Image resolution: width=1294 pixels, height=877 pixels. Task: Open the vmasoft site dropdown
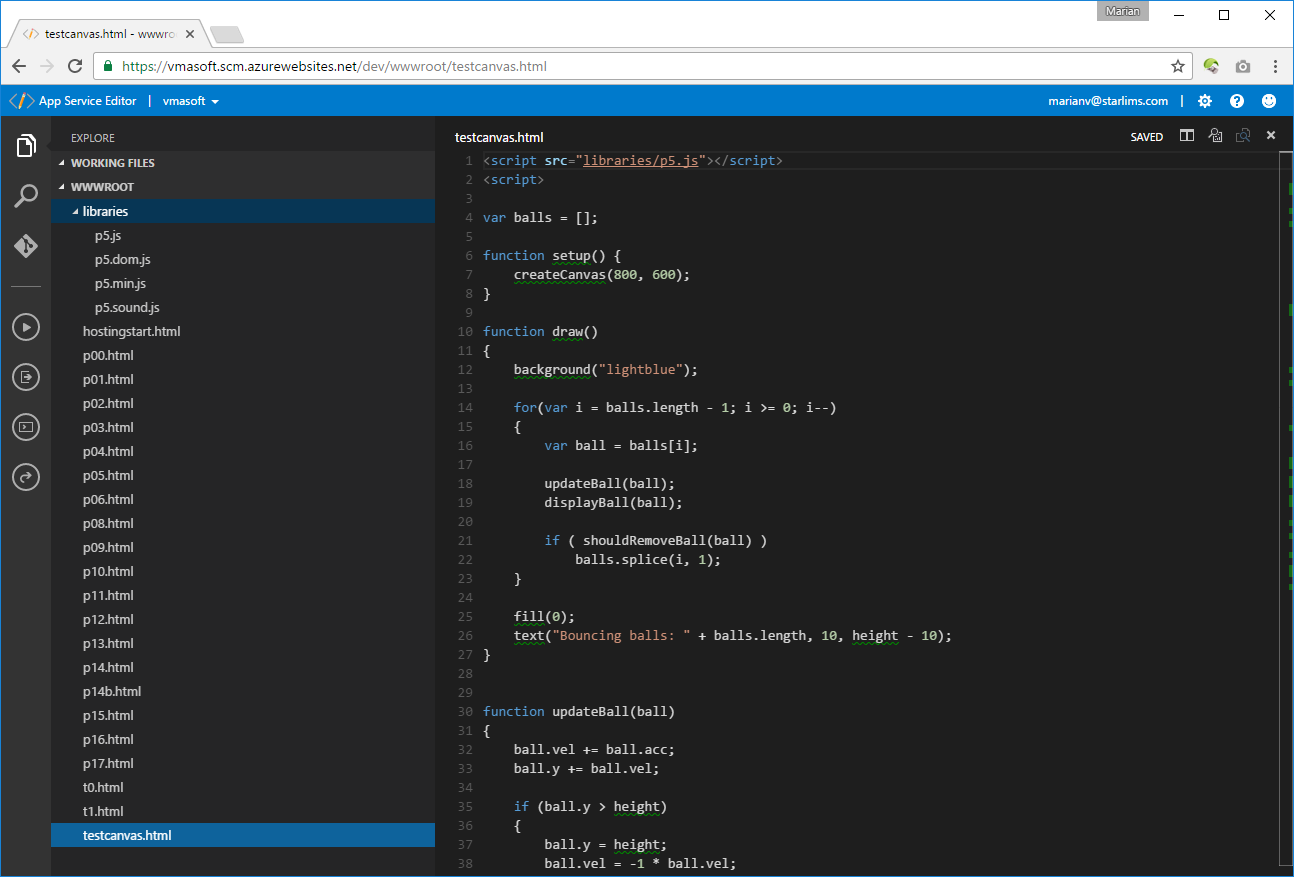click(x=191, y=101)
